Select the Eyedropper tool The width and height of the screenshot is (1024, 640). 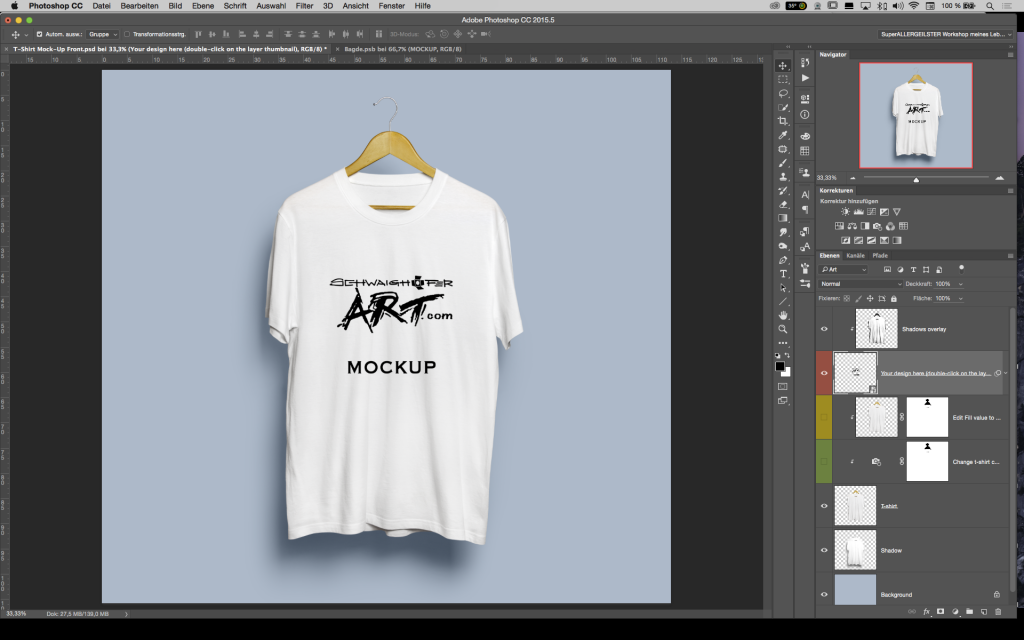(x=783, y=135)
